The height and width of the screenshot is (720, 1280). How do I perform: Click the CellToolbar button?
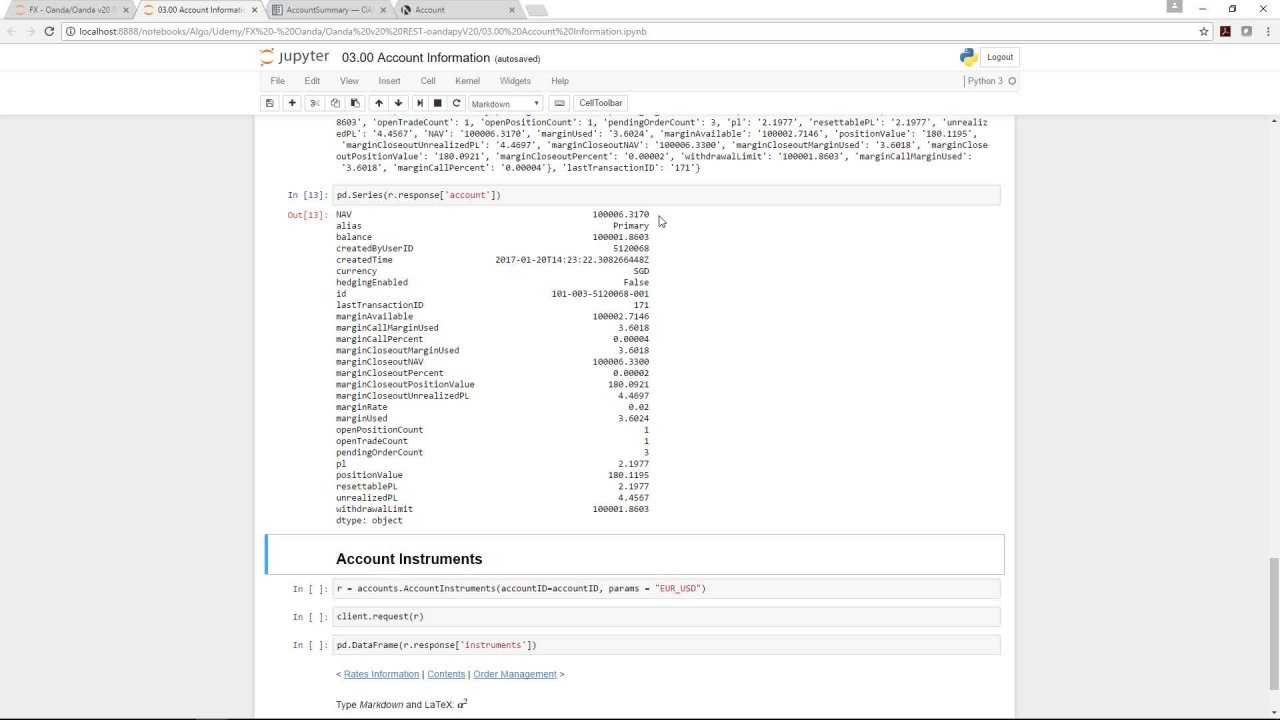pyautogui.click(x=601, y=103)
